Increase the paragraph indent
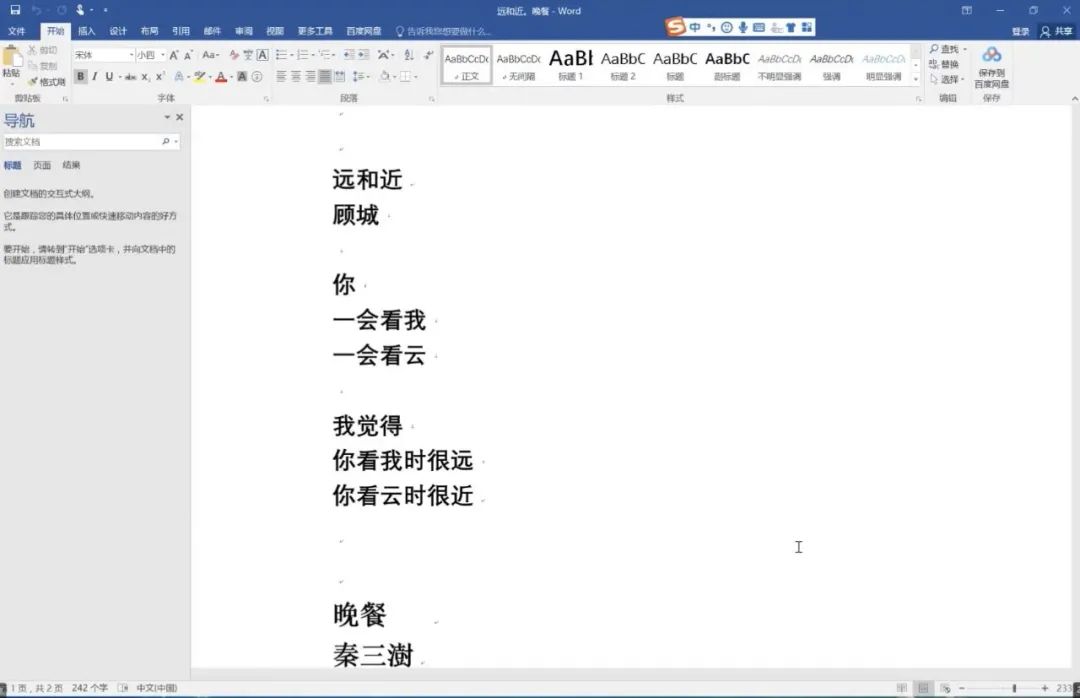 point(363,55)
